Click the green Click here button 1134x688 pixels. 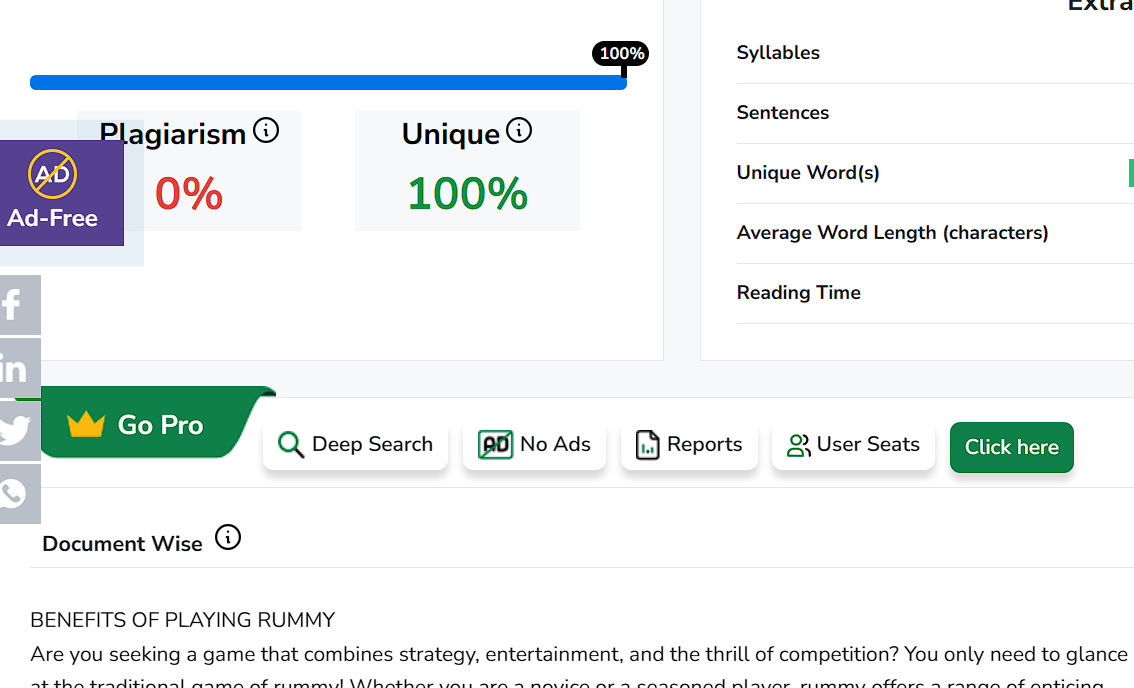[1012, 447]
